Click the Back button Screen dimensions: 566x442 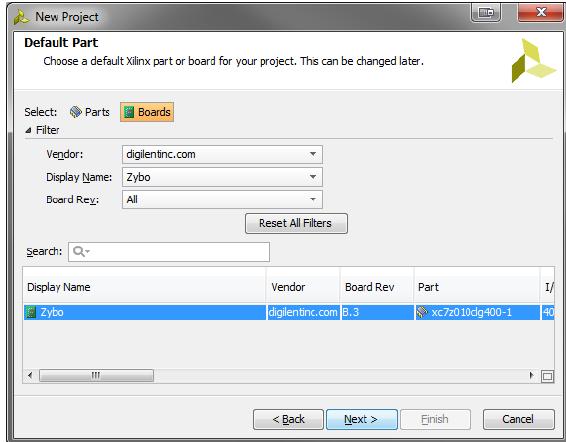[288, 419]
